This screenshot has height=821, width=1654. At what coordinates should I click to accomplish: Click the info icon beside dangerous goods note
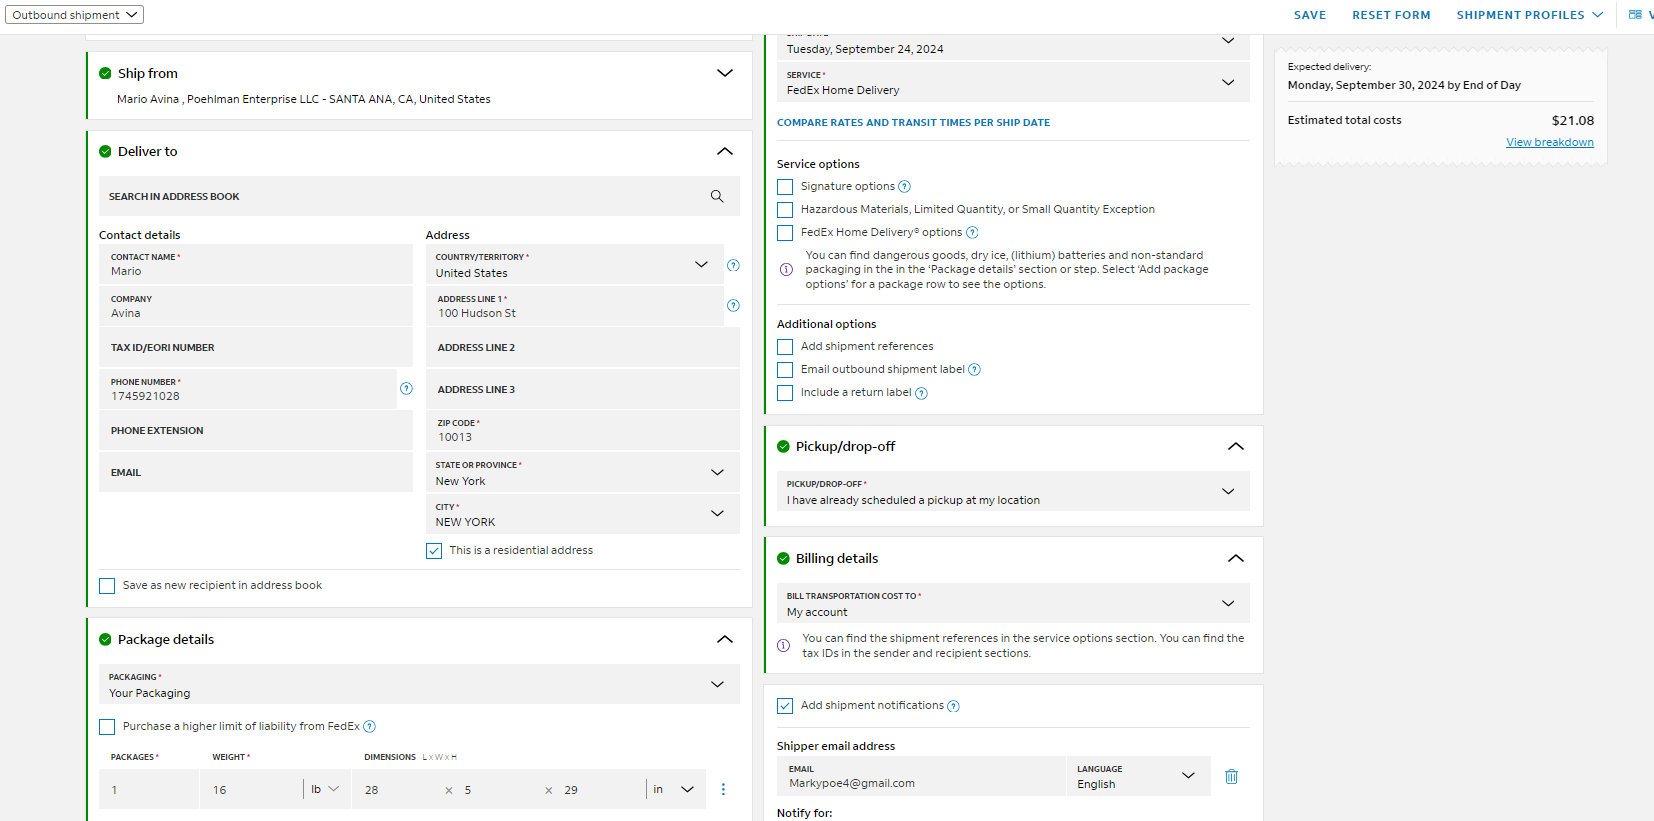(786, 270)
